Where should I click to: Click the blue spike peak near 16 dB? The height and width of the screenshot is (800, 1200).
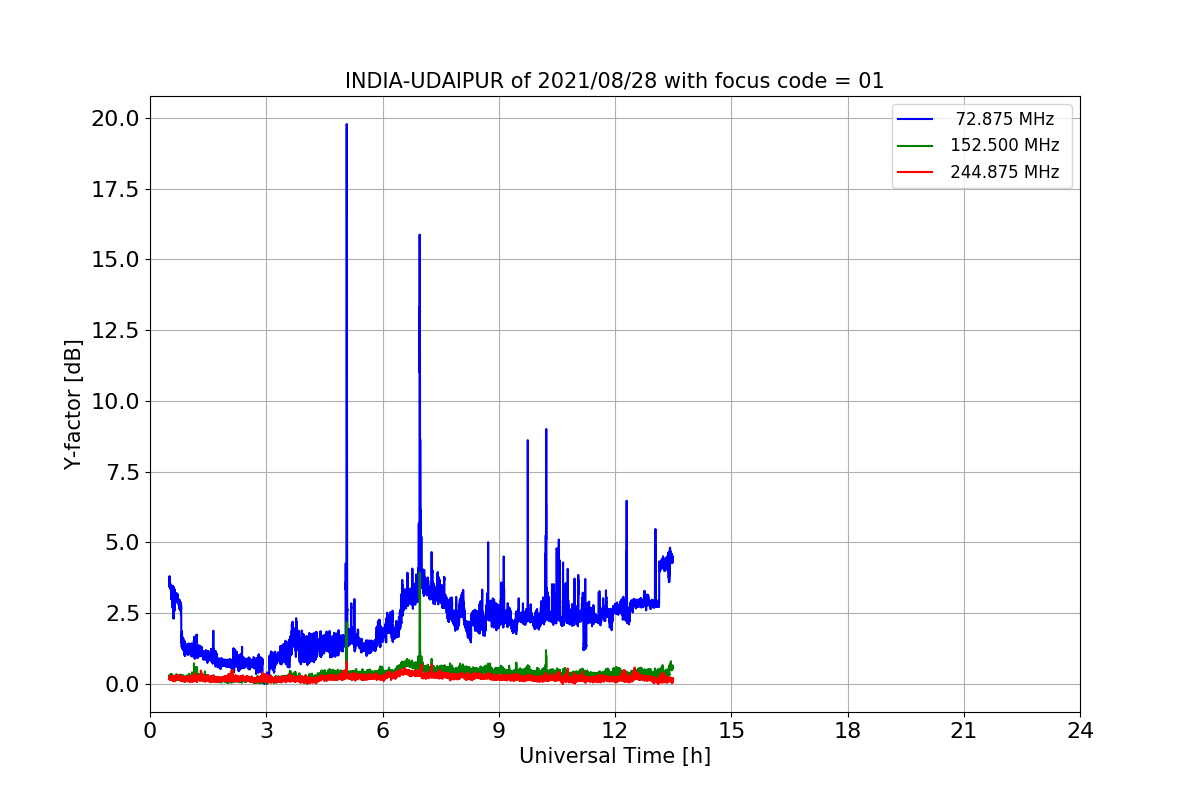[419, 236]
